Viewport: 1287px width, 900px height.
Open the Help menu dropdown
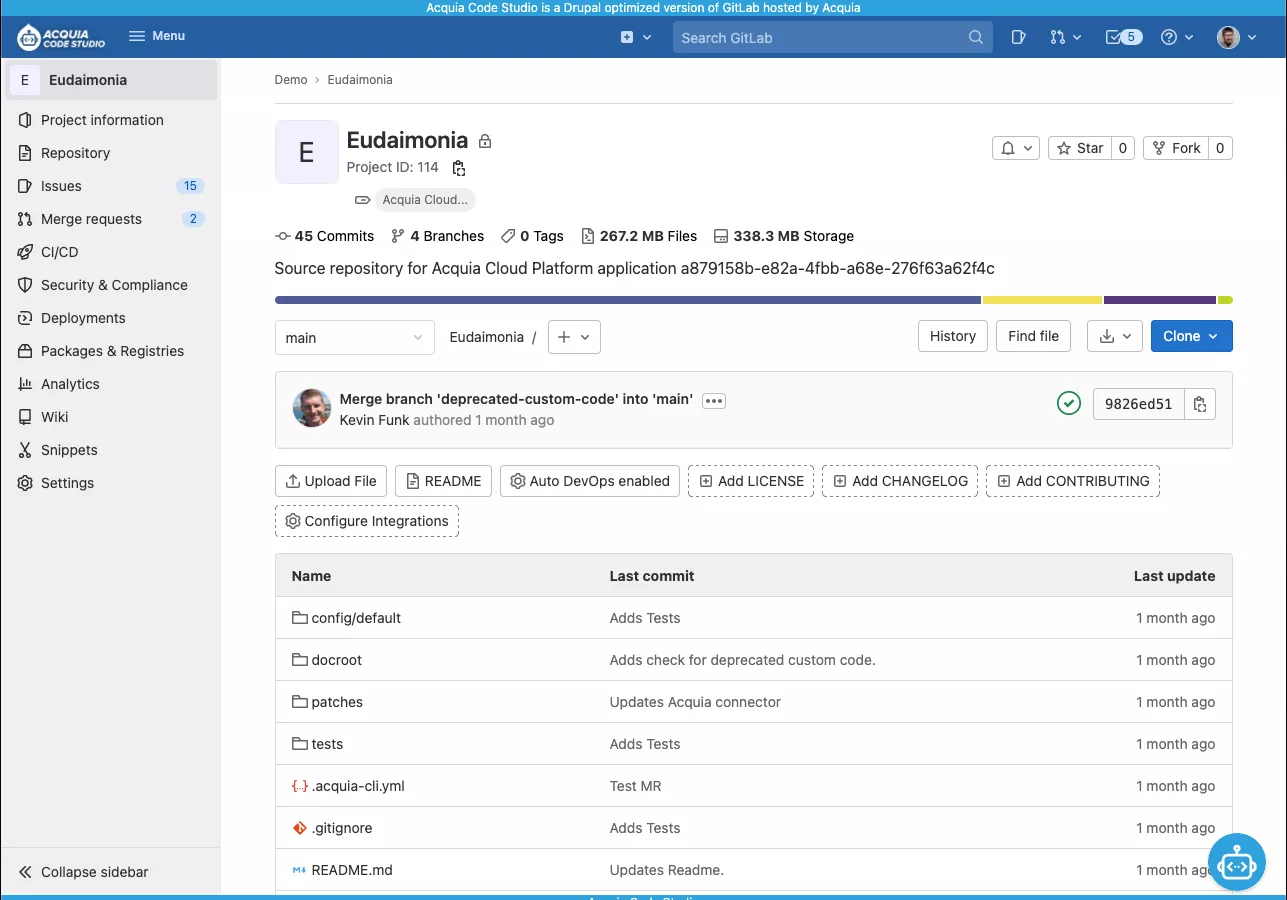tap(1177, 37)
